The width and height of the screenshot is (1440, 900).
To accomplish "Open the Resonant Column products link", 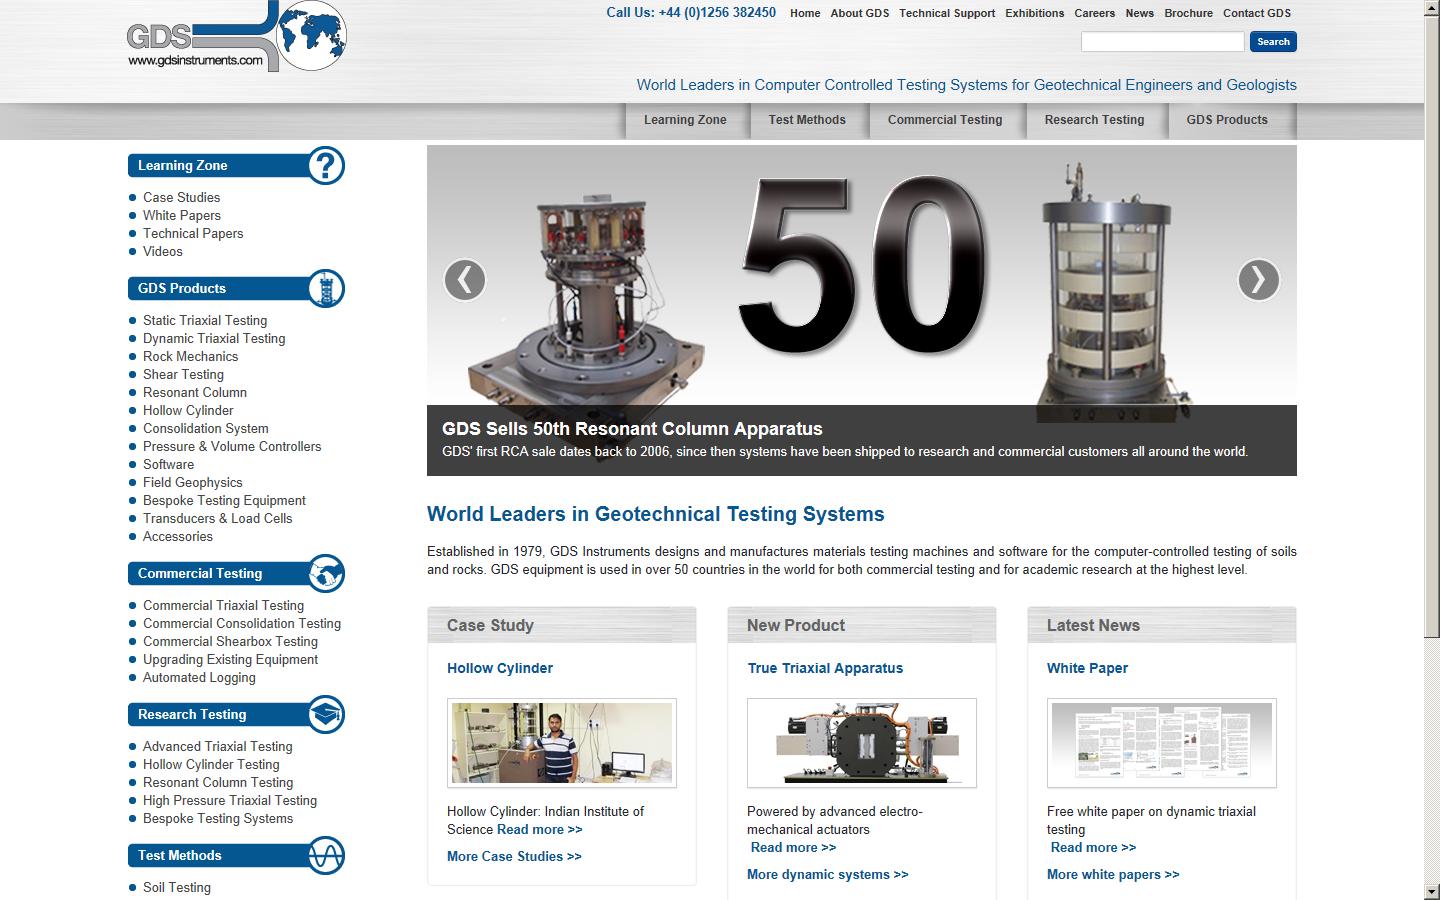I will 195,393.
